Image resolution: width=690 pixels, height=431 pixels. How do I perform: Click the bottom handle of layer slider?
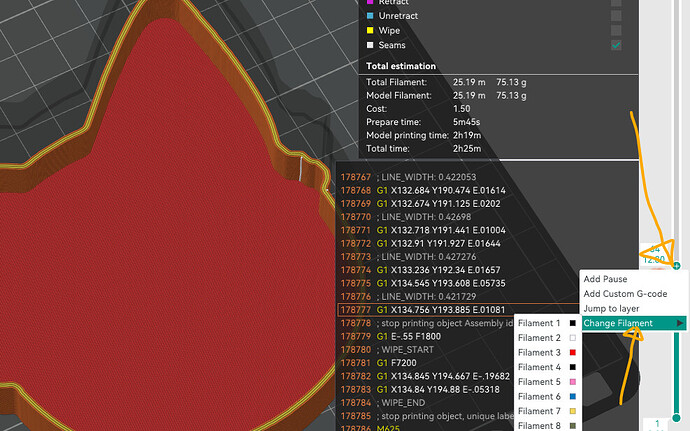tap(676, 417)
